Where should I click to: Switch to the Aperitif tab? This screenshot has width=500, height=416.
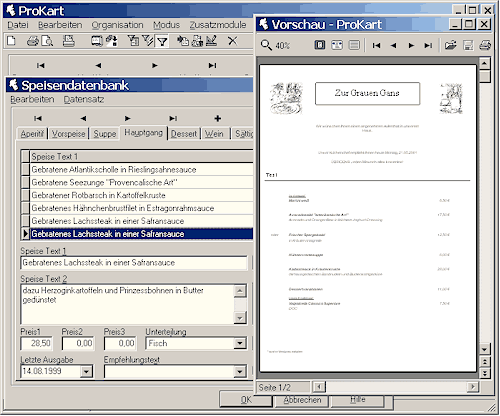(32, 134)
